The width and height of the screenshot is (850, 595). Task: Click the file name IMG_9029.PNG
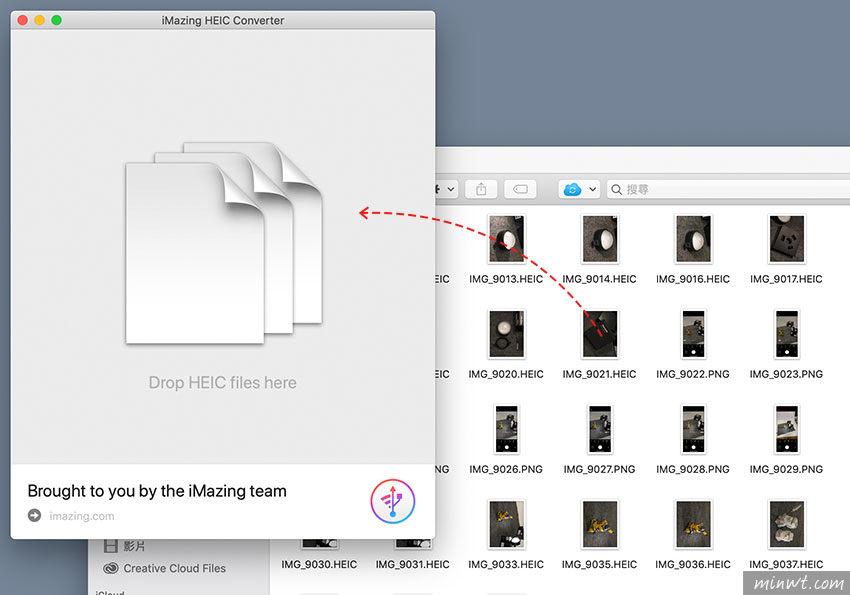[x=787, y=469]
